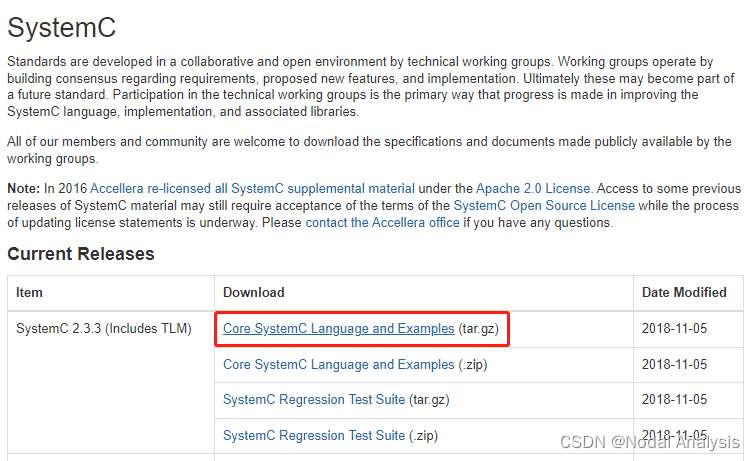Click the date for Core SystemC tar.gz row
Viewport: 755px width, 461px height.
point(675,329)
